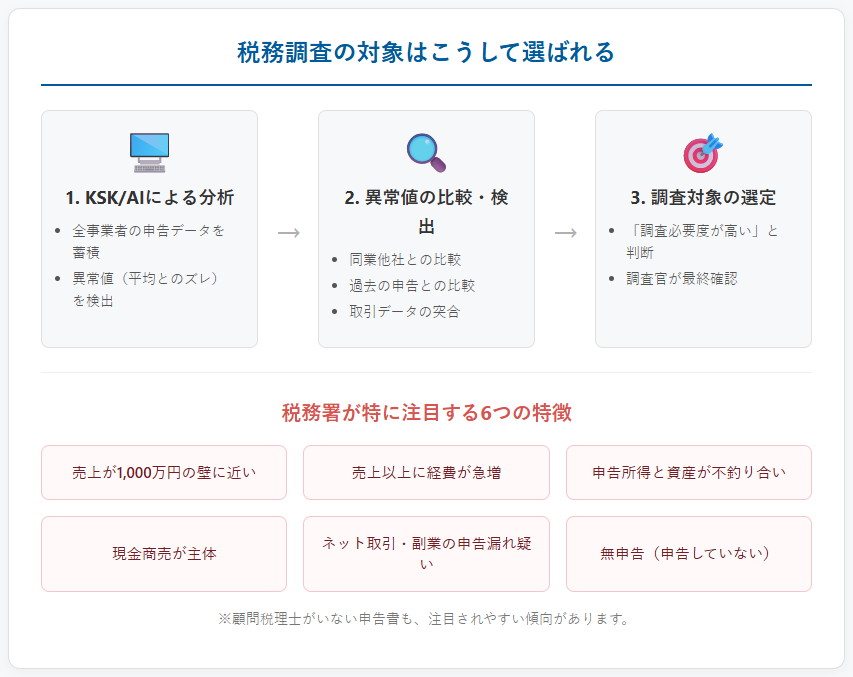Select the 無申告（申告していない） card
Screen dimensions: 853x677
pos(688,553)
